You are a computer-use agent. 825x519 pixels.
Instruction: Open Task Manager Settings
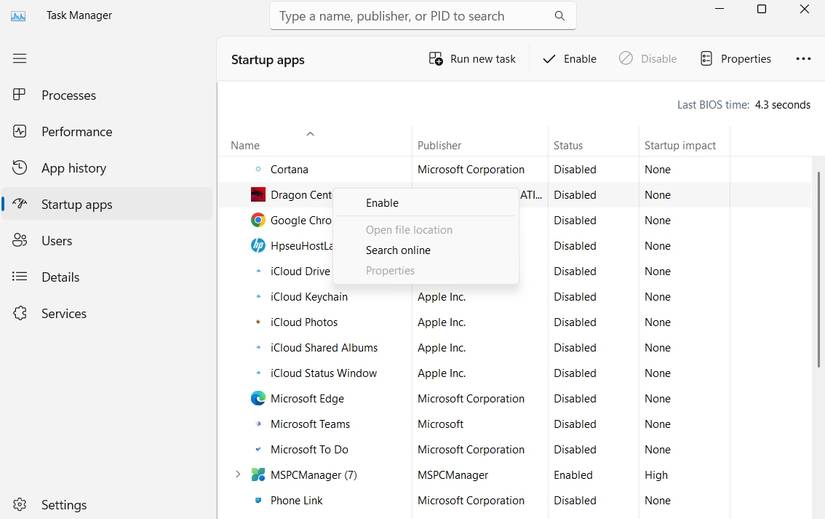click(63, 505)
